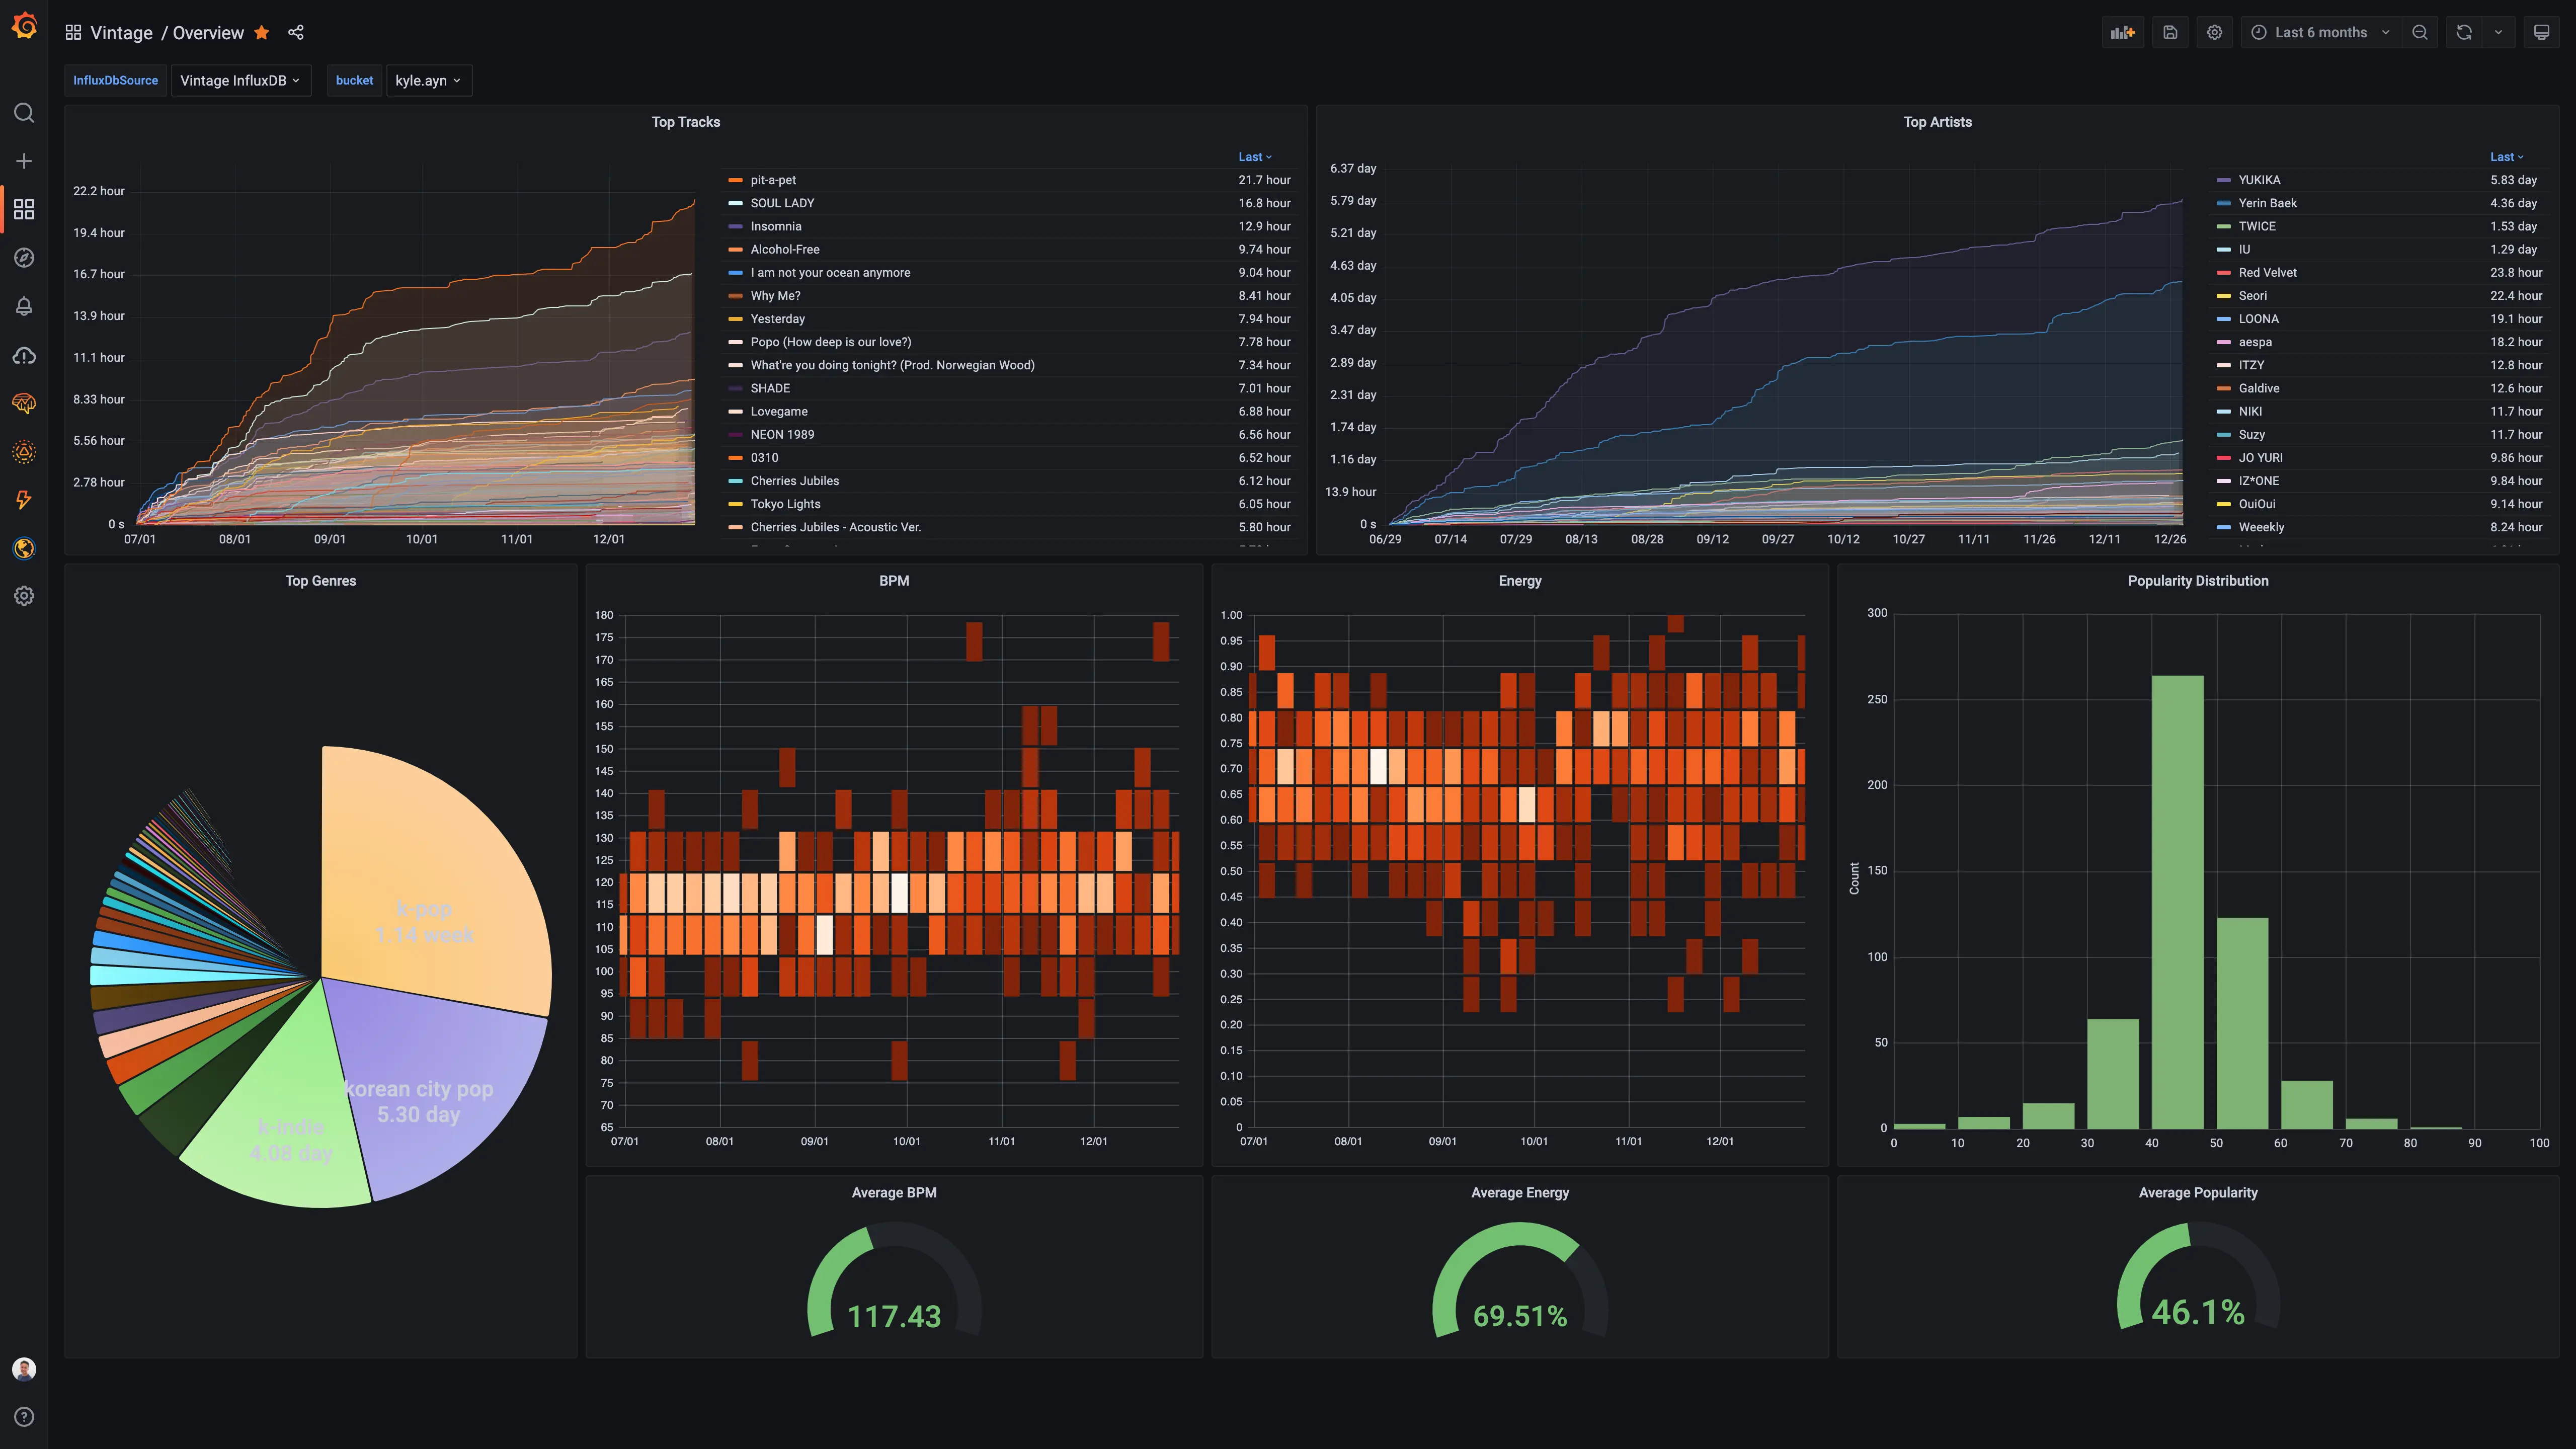Click the 117.43 Average BPM gauge value
Image resolution: width=2576 pixels, height=1449 pixels.
tap(894, 1316)
